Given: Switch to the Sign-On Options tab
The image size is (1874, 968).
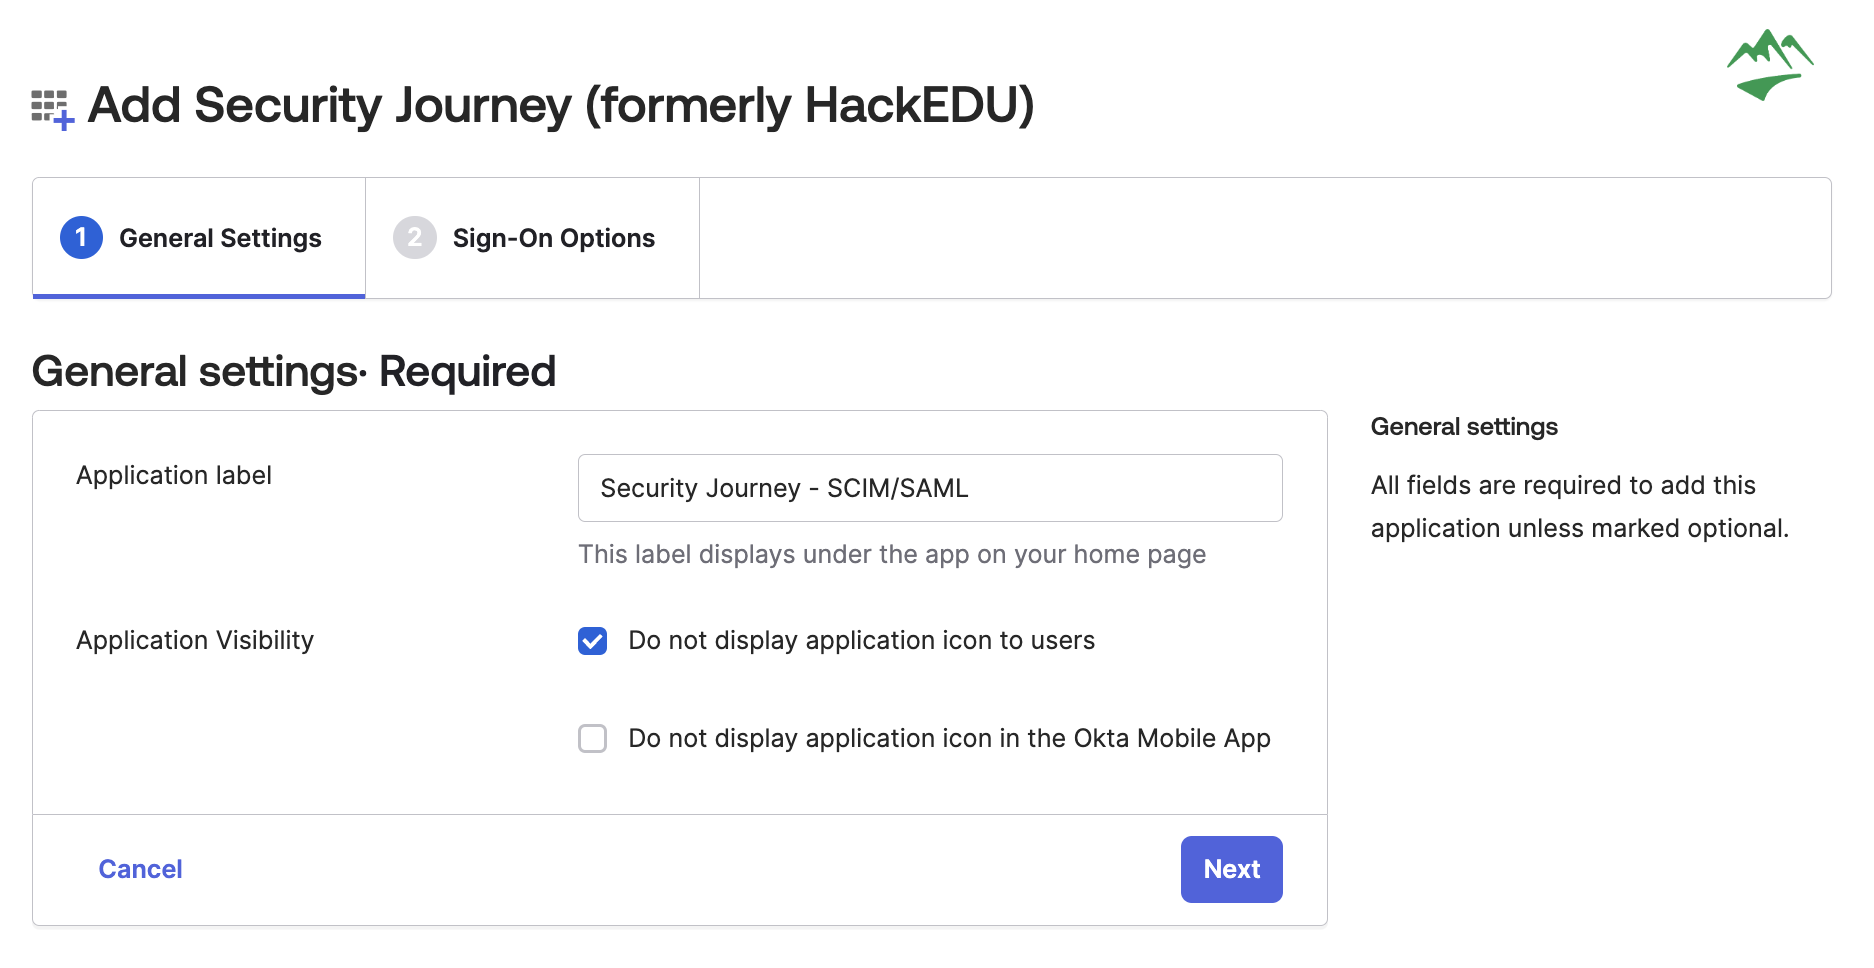Looking at the screenshot, I should 532,238.
